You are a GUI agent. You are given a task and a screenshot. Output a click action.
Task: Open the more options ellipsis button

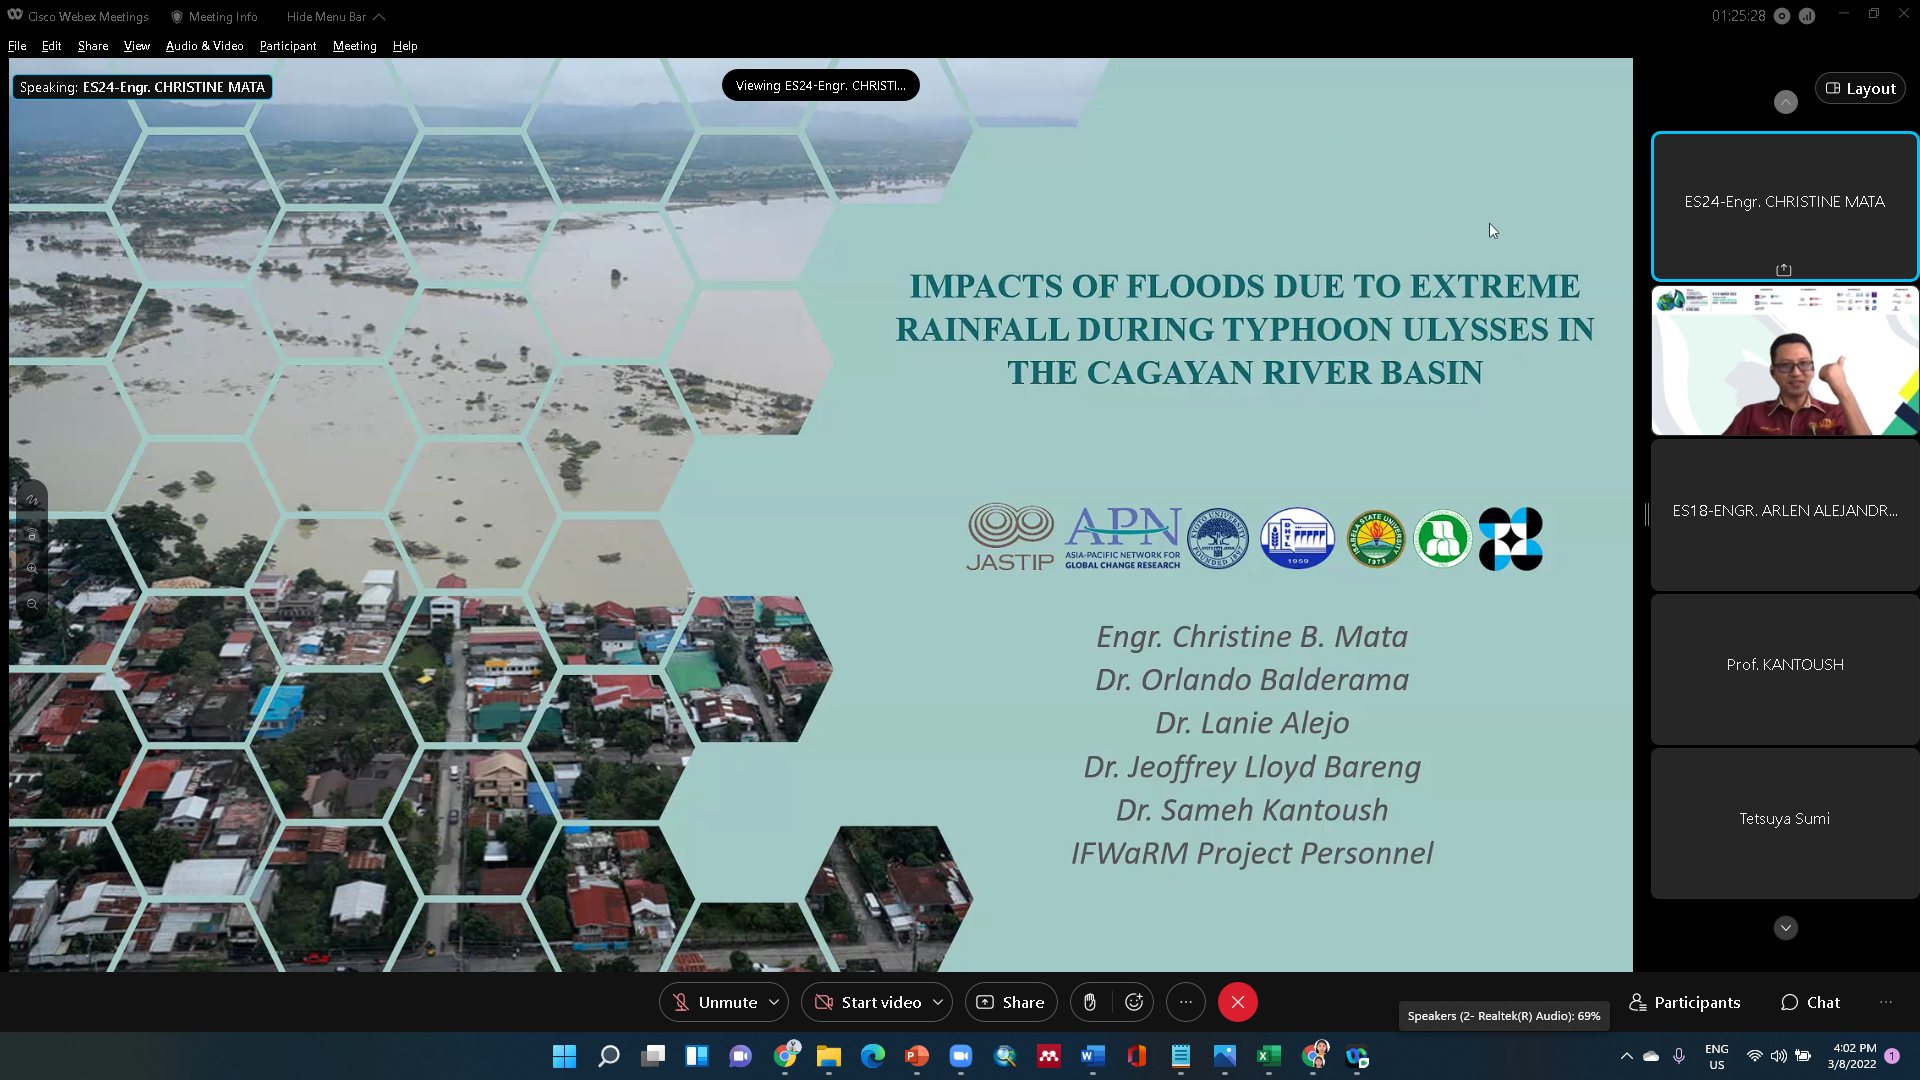1186,1002
